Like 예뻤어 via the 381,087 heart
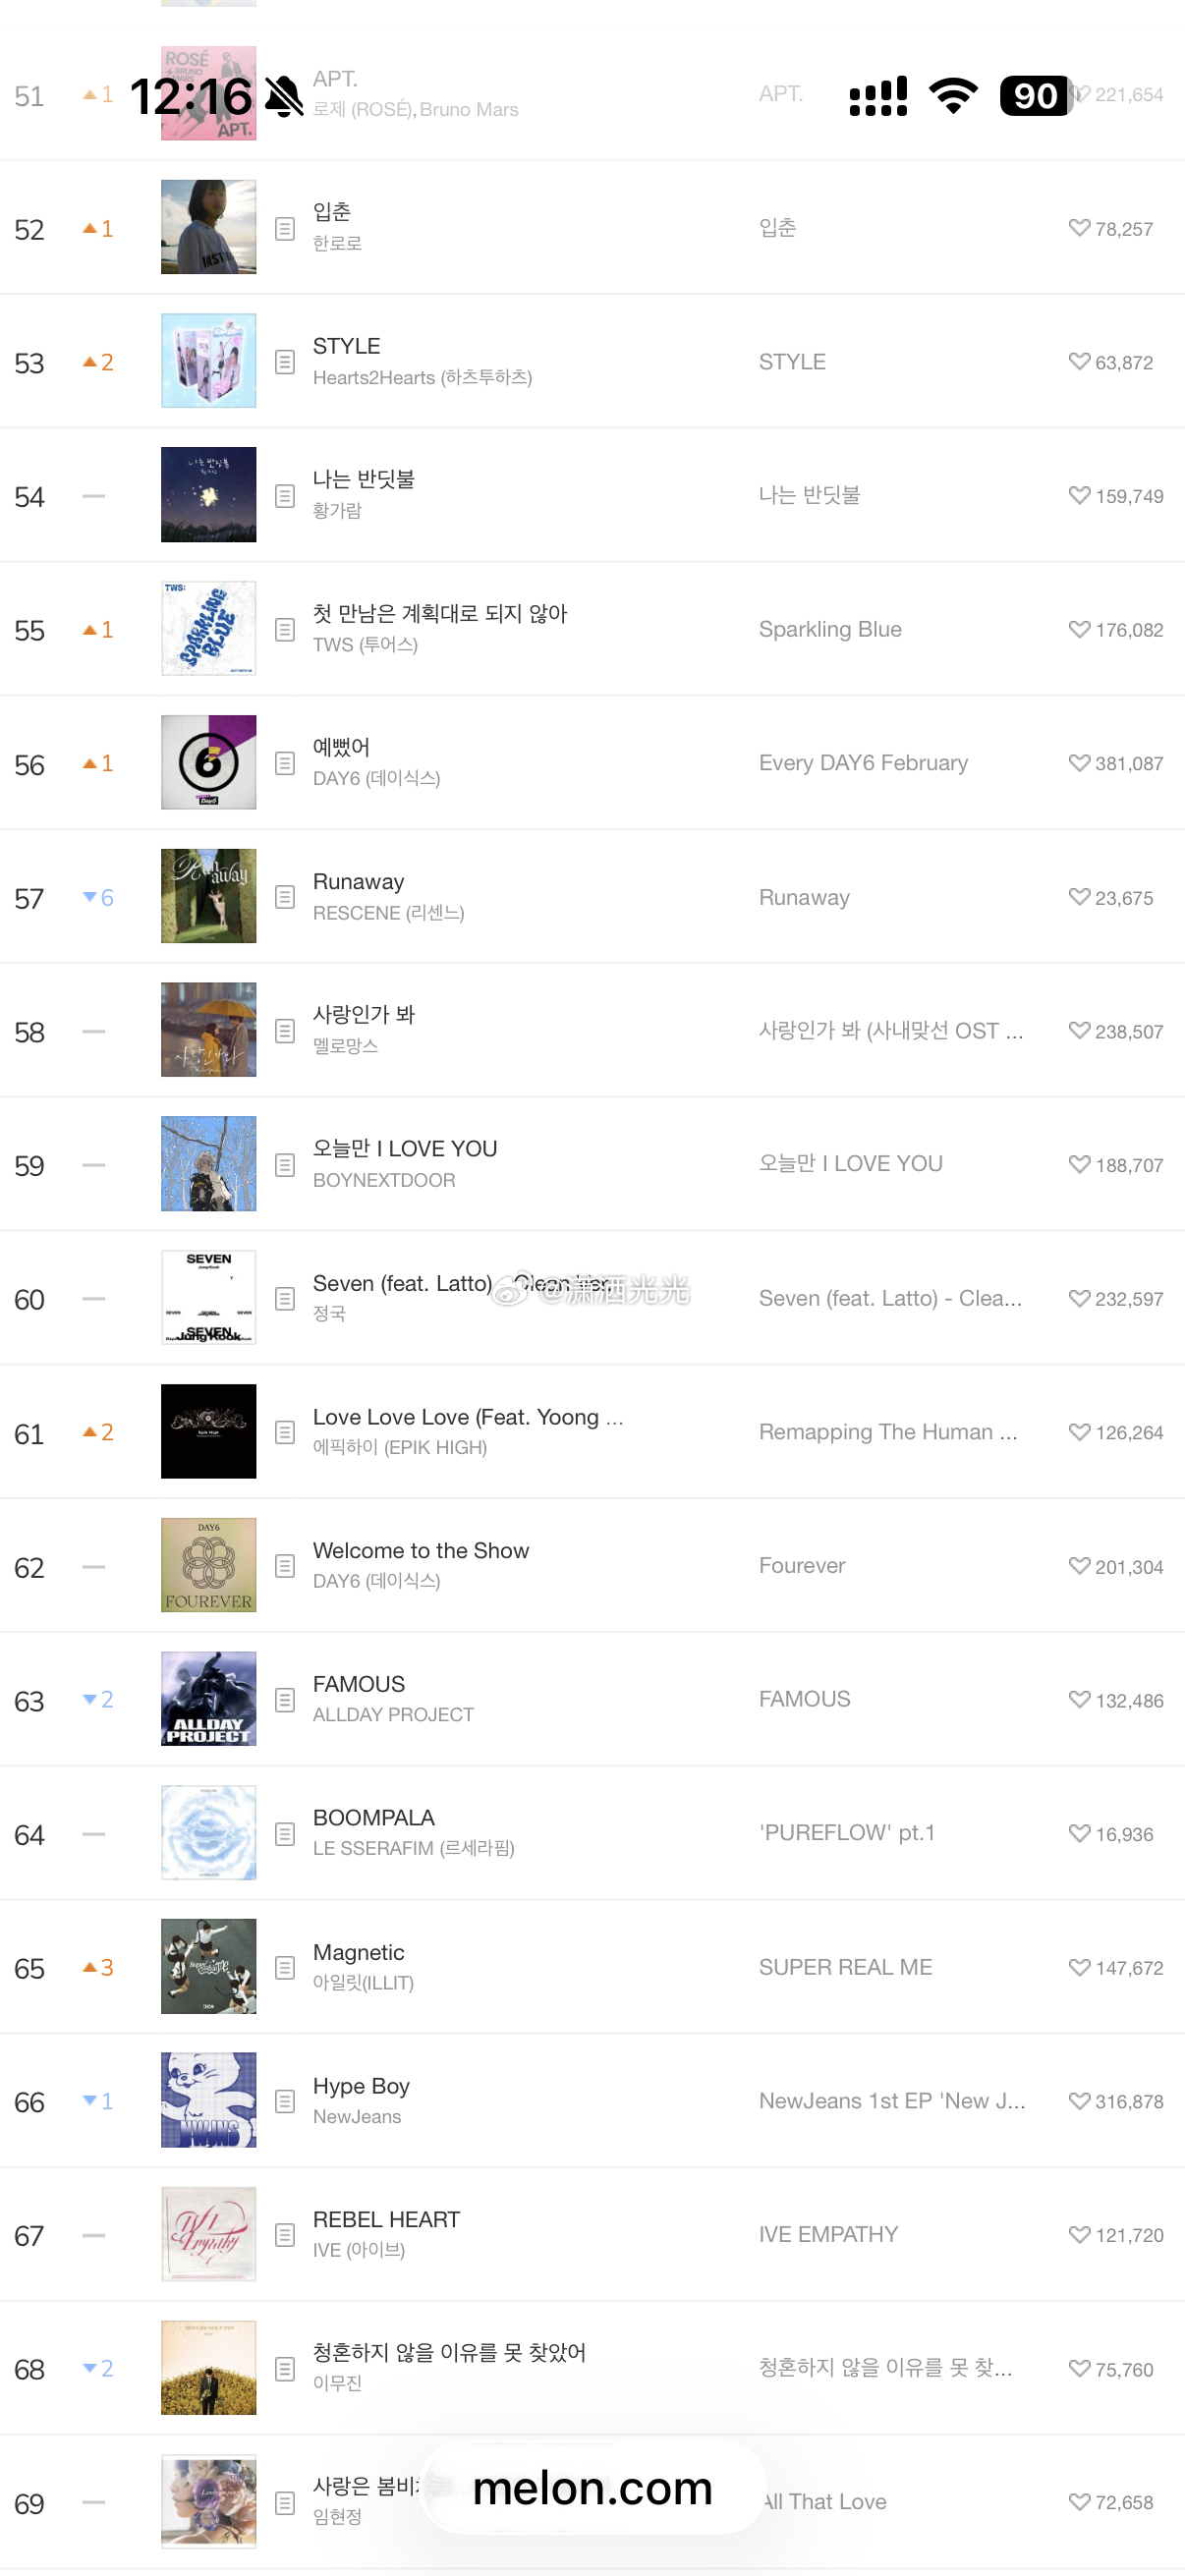 (1079, 763)
